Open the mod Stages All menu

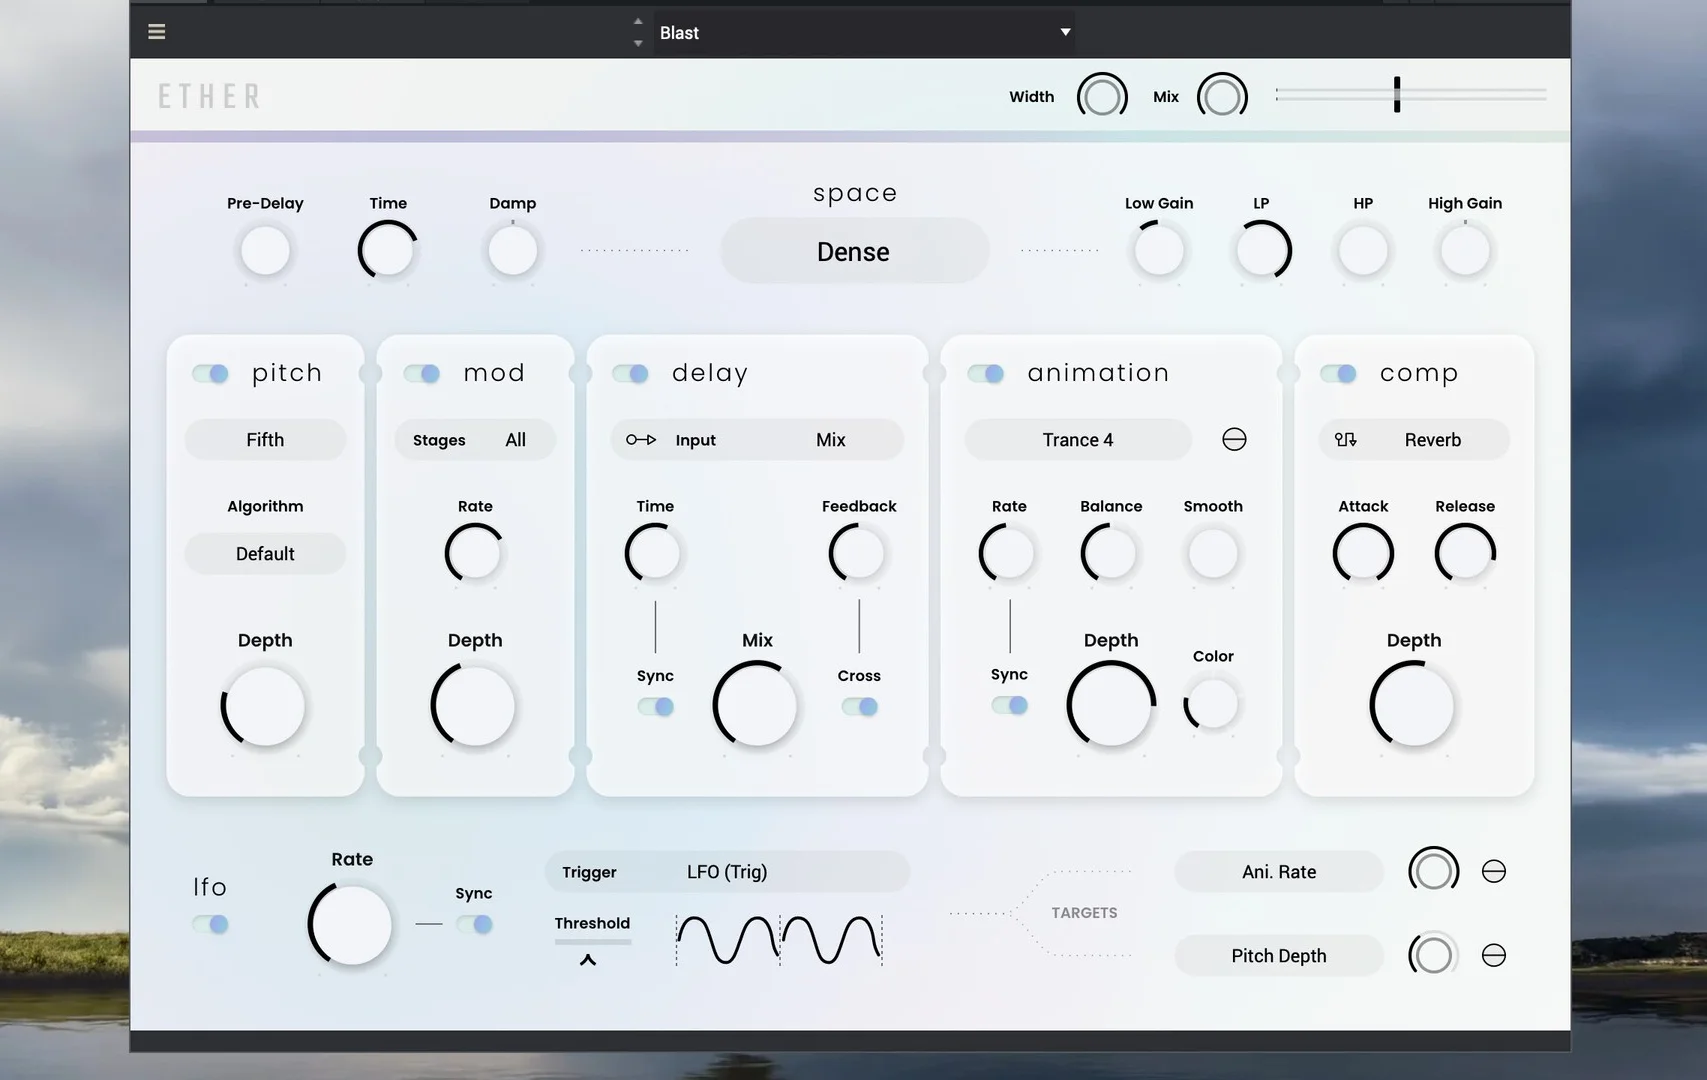[474, 440]
